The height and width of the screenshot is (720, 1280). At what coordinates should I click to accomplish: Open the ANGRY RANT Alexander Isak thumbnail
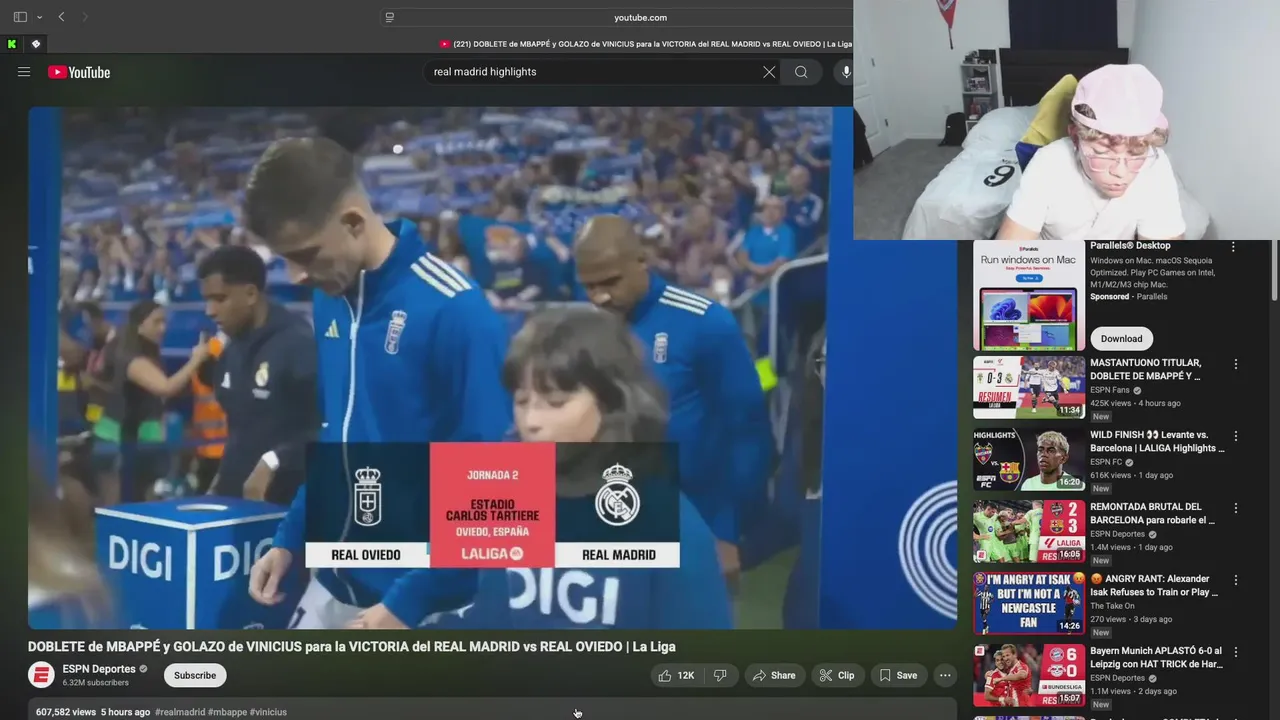[x=1029, y=603]
